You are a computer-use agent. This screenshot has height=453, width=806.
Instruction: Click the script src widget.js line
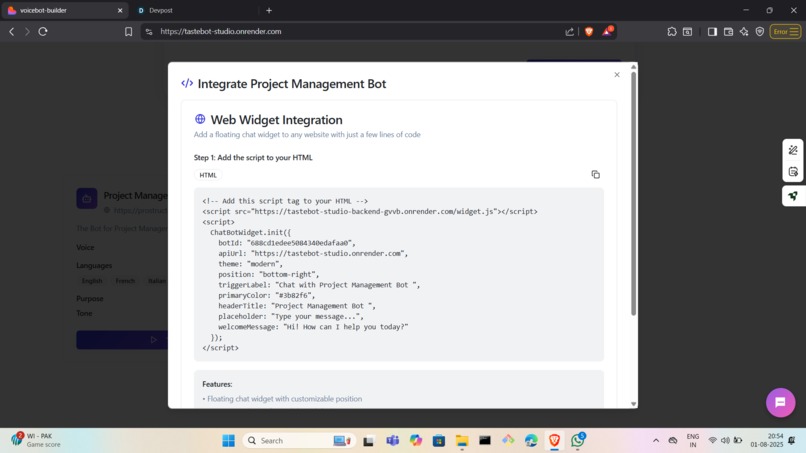click(x=370, y=211)
